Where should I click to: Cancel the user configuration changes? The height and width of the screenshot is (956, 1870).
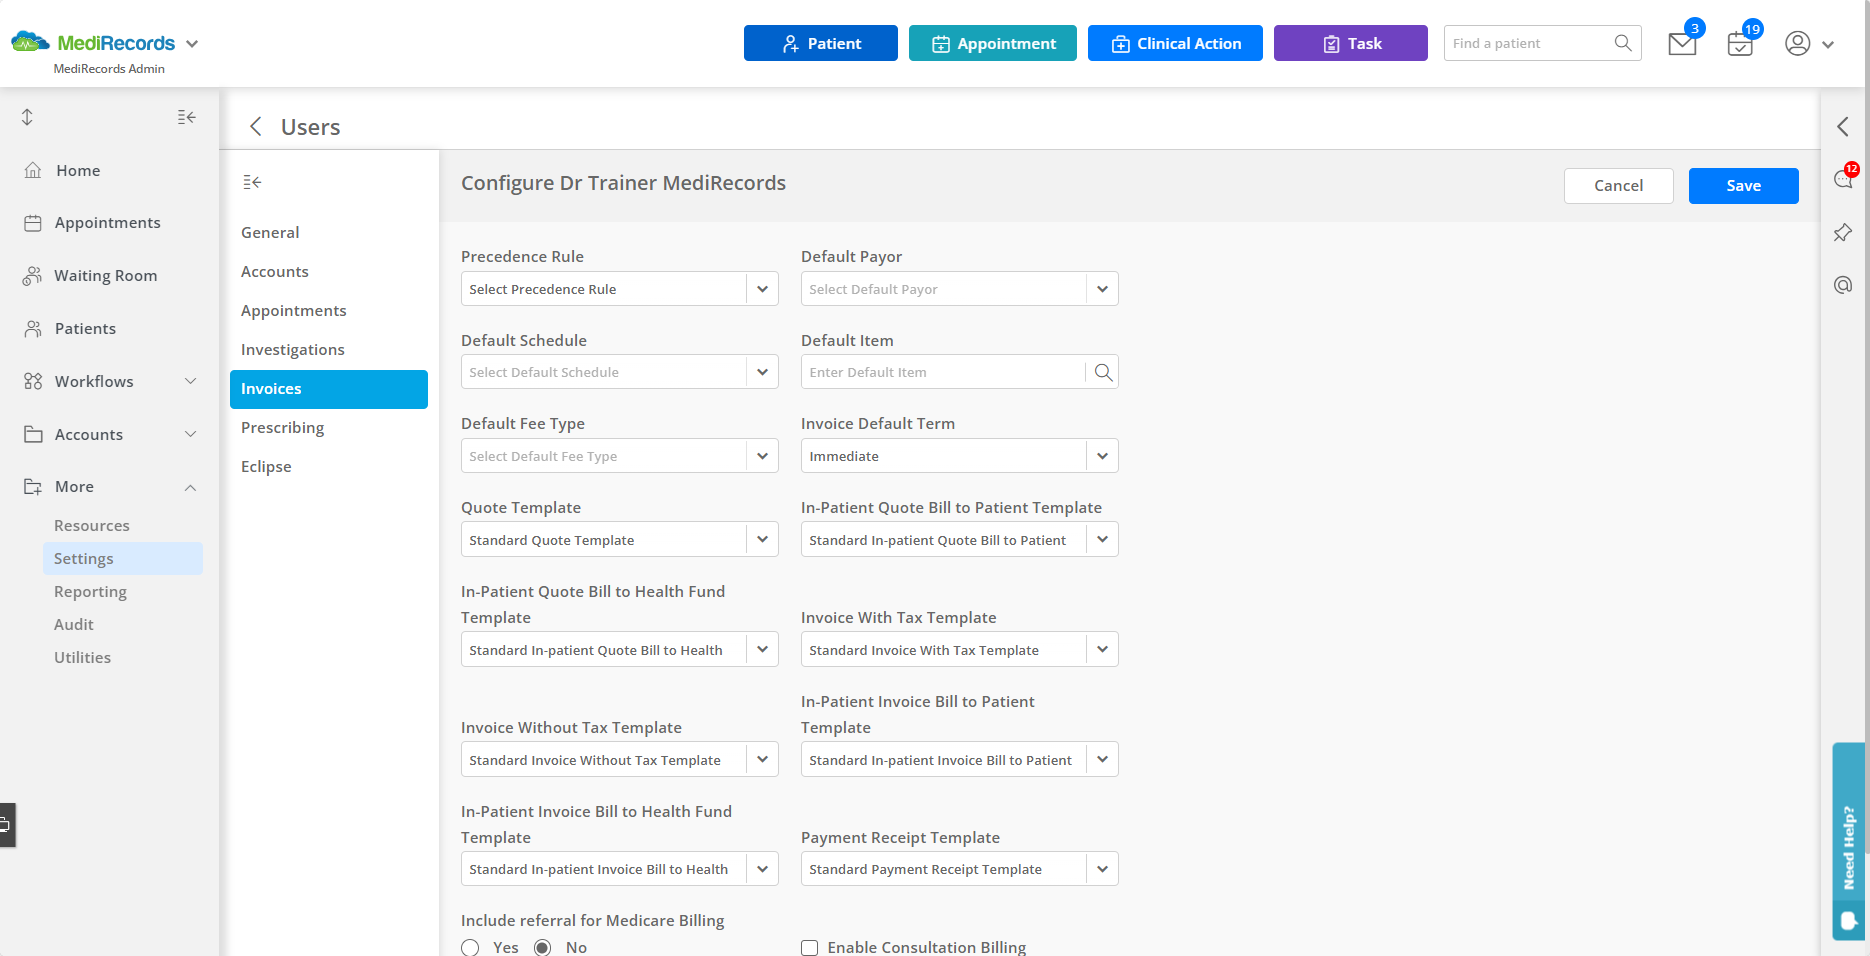click(1618, 185)
